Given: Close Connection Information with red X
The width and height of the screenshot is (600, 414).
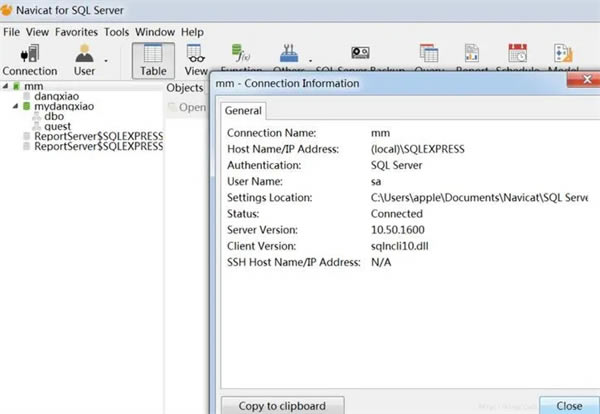Looking at the screenshot, I should pyautogui.click(x=585, y=80).
